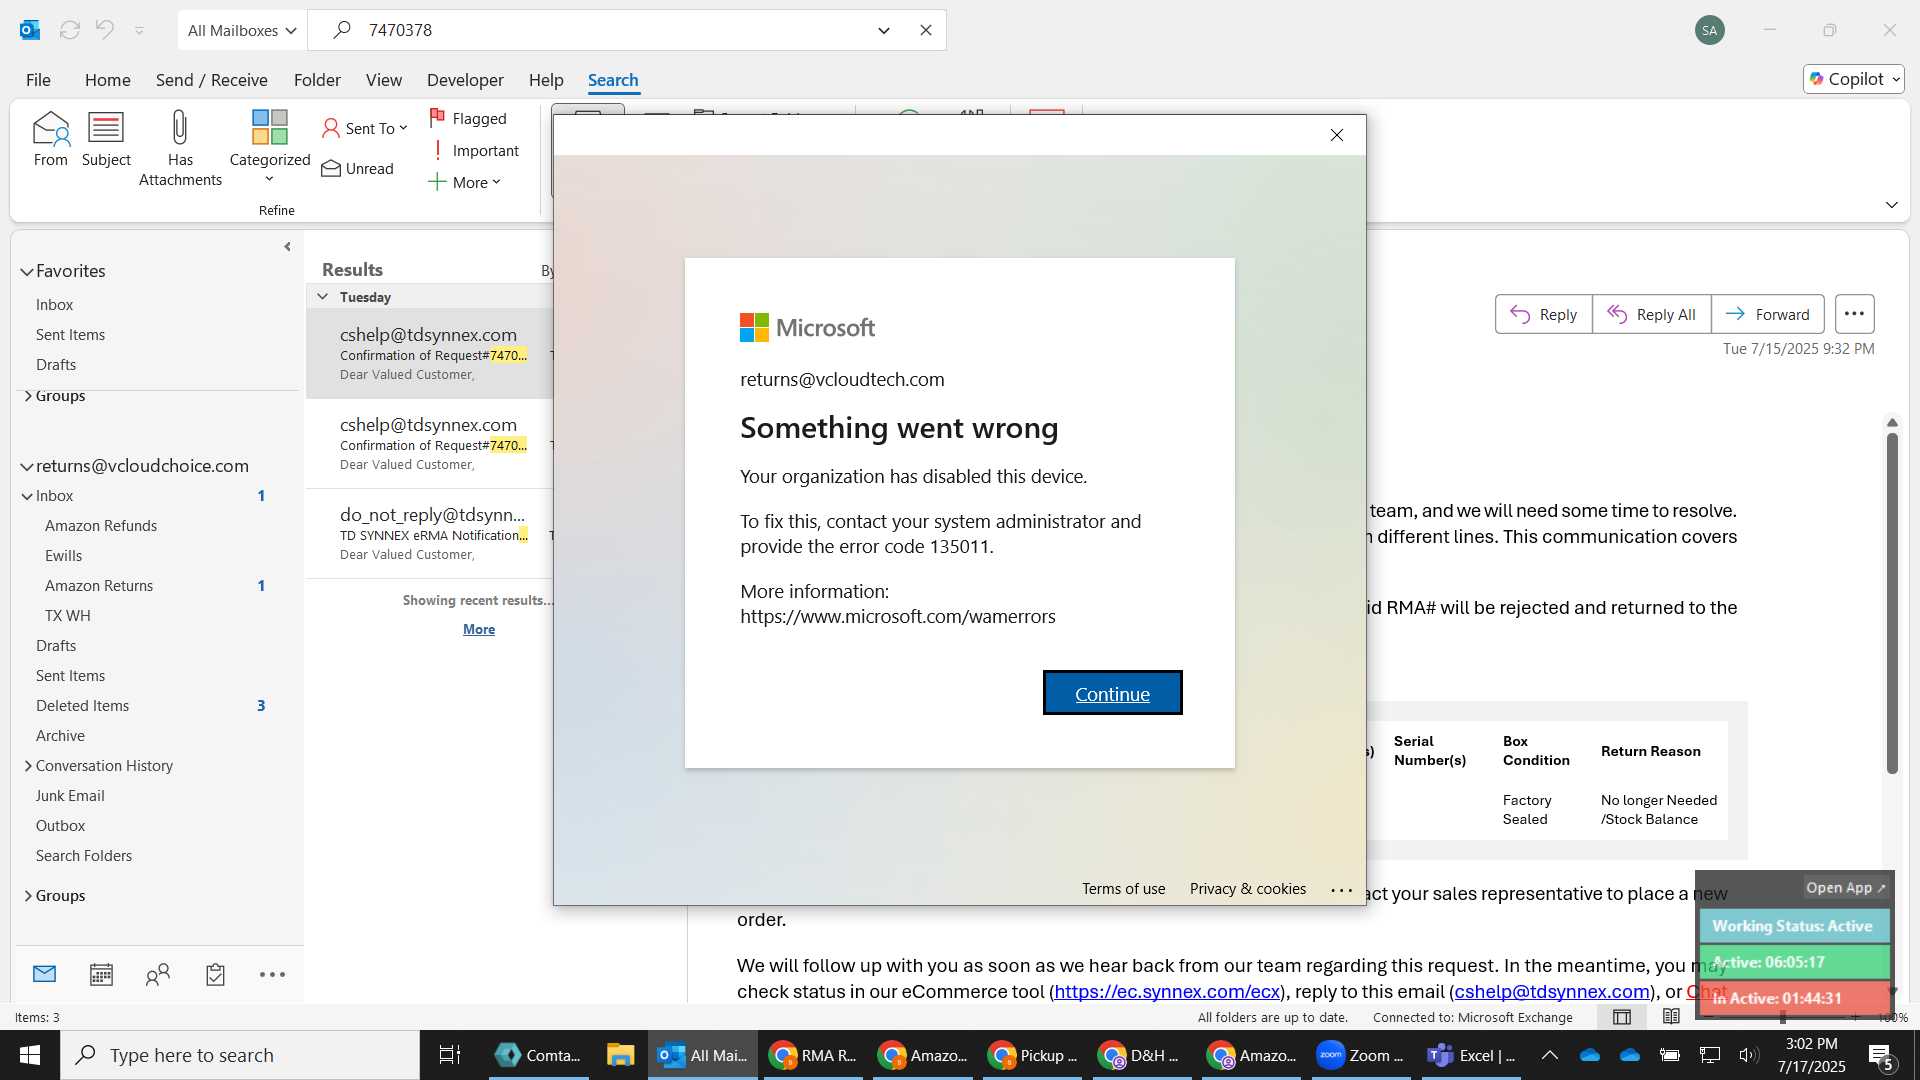Click Windows taskbar search box
This screenshot has height=1080, width=1920.
[x=240, y=1055]
